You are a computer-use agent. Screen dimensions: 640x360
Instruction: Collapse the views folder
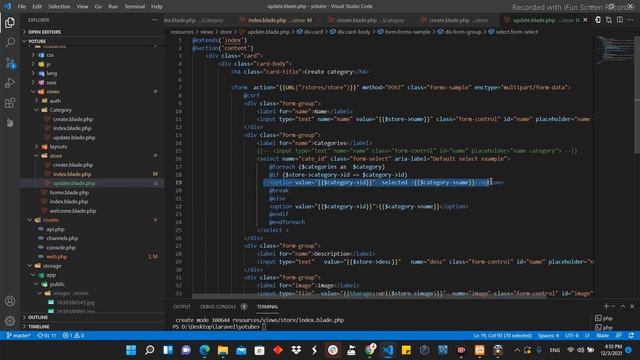coord(53,91)
